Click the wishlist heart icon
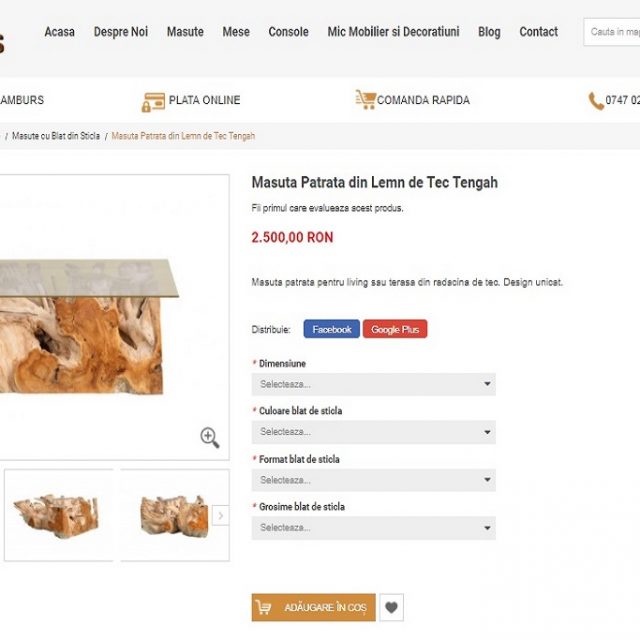Image resolution: width=640 pixels, height=640 pixels. [x=392, y=607]
